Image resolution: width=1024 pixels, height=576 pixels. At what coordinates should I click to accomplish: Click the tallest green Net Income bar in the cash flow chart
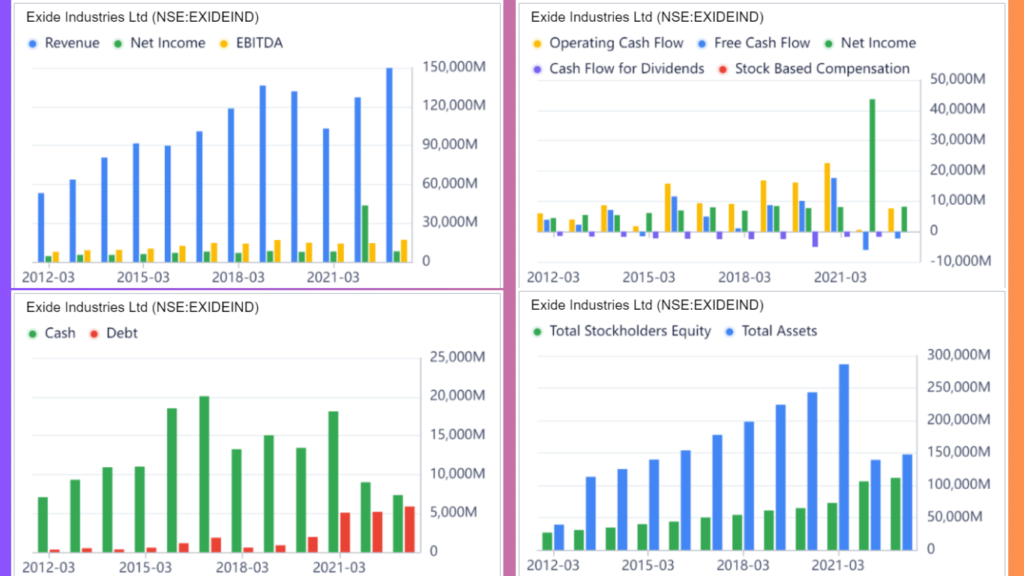[872, 165]
